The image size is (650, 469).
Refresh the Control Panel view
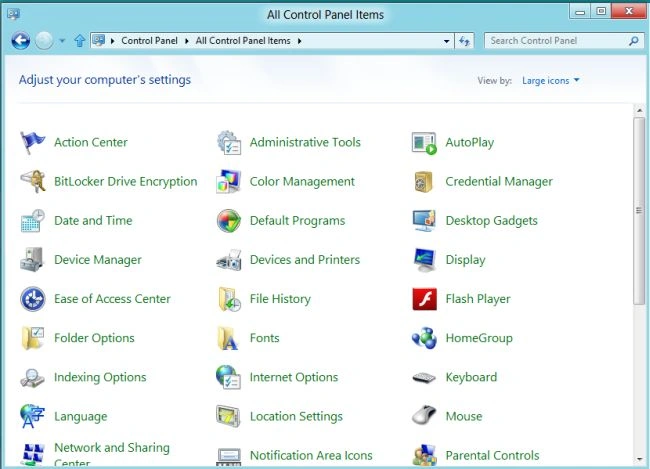pyautogui.click(x=464, y=41)
